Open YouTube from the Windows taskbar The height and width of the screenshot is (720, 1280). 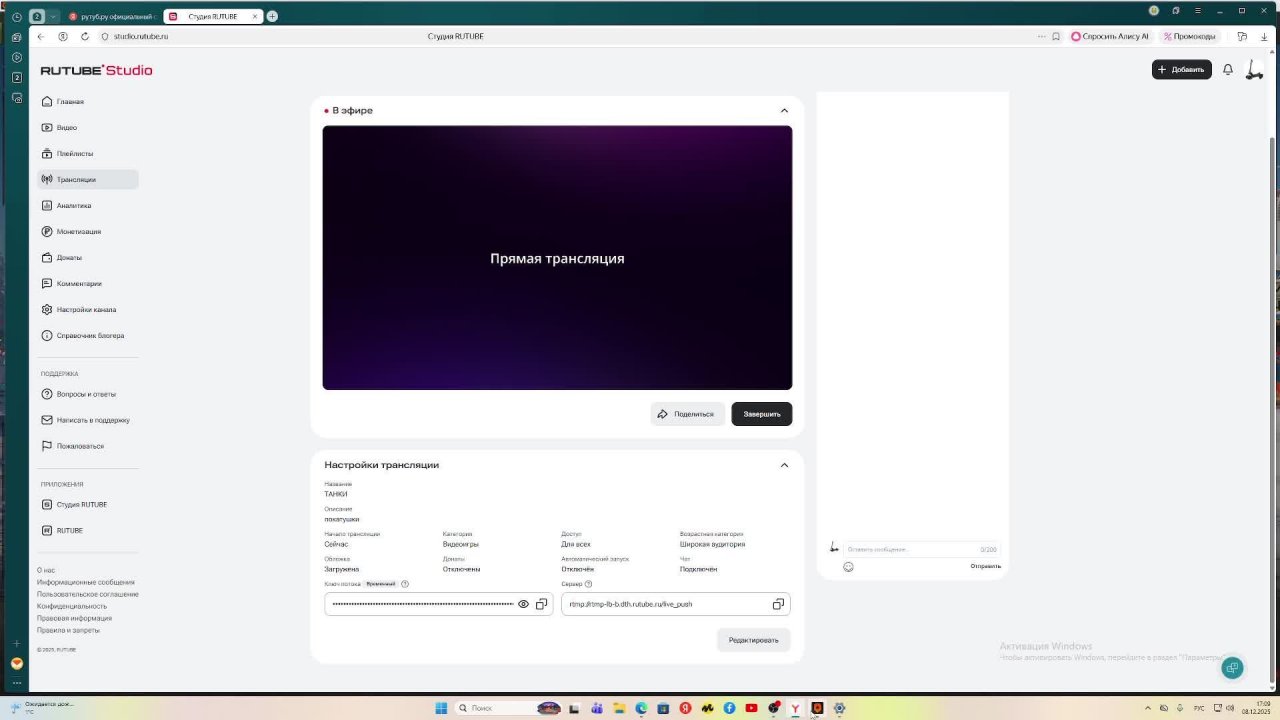tap(751, 708)
